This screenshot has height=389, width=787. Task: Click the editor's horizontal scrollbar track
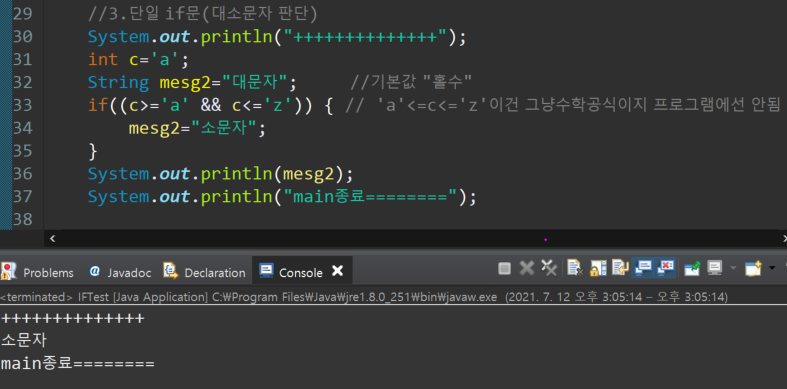[x=417, y=239]
